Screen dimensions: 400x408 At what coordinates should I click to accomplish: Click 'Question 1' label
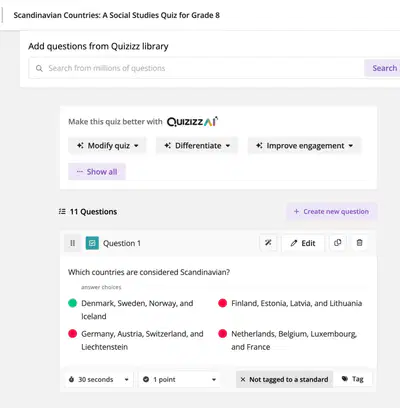coord(122,243)
